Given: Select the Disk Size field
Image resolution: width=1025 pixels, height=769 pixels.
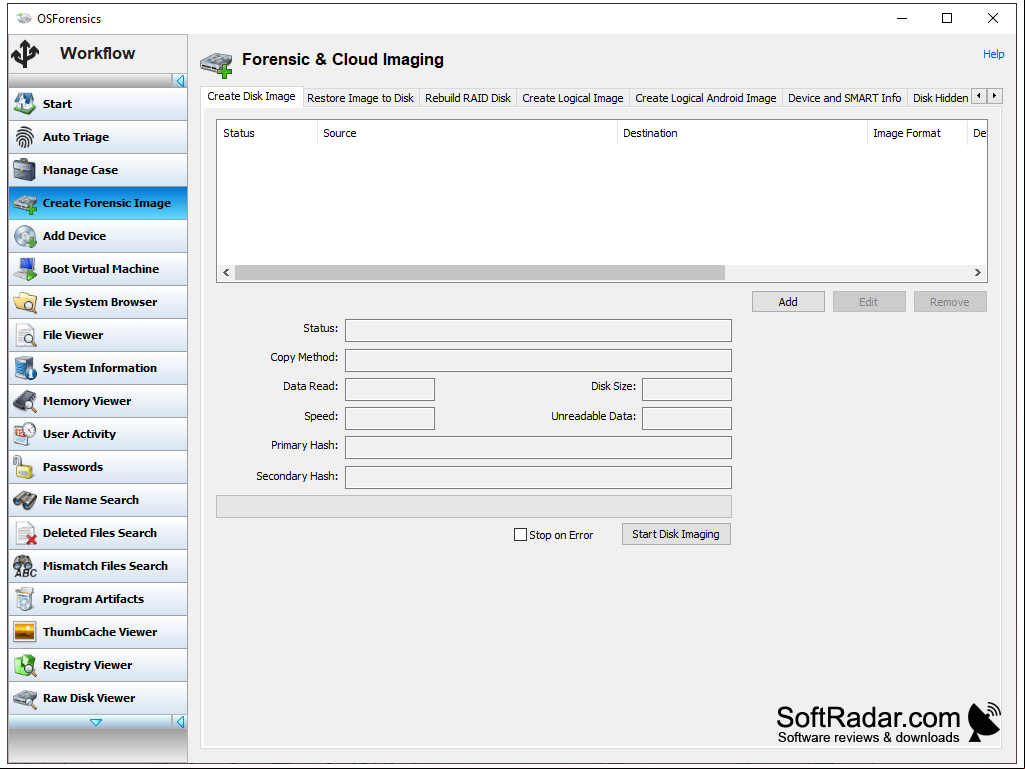Looking at the screenshot, I should (x=686, y=389).
